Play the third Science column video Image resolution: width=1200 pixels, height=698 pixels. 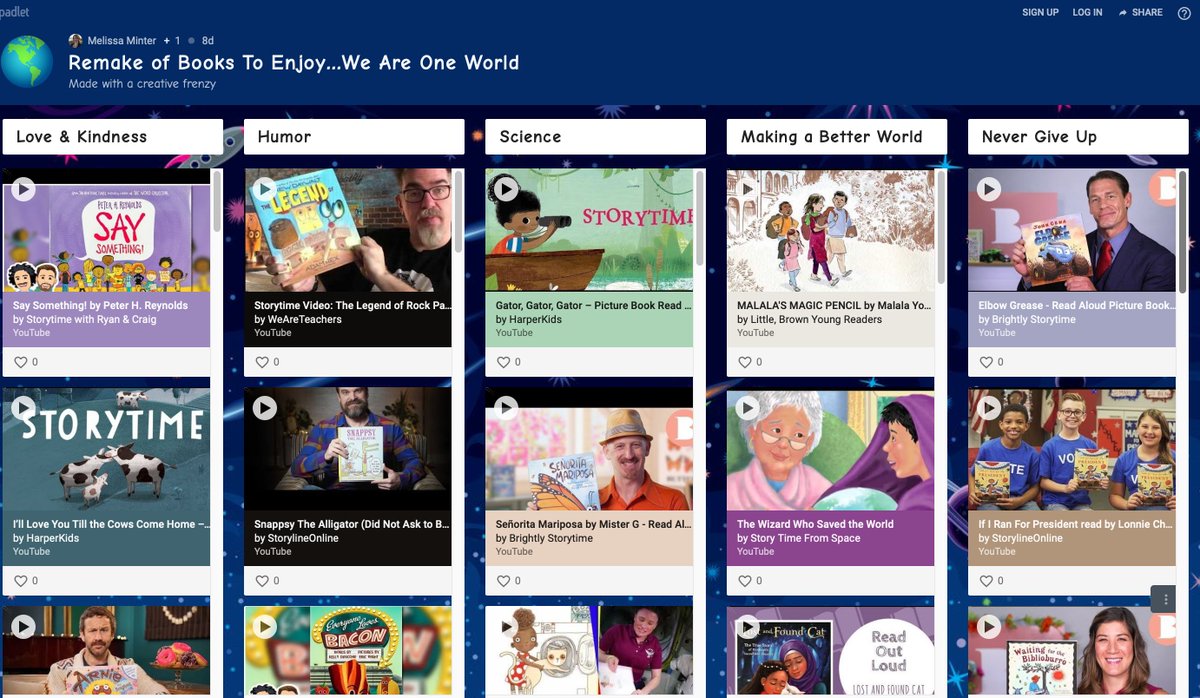pyautogui.click(x=506, y=626)
